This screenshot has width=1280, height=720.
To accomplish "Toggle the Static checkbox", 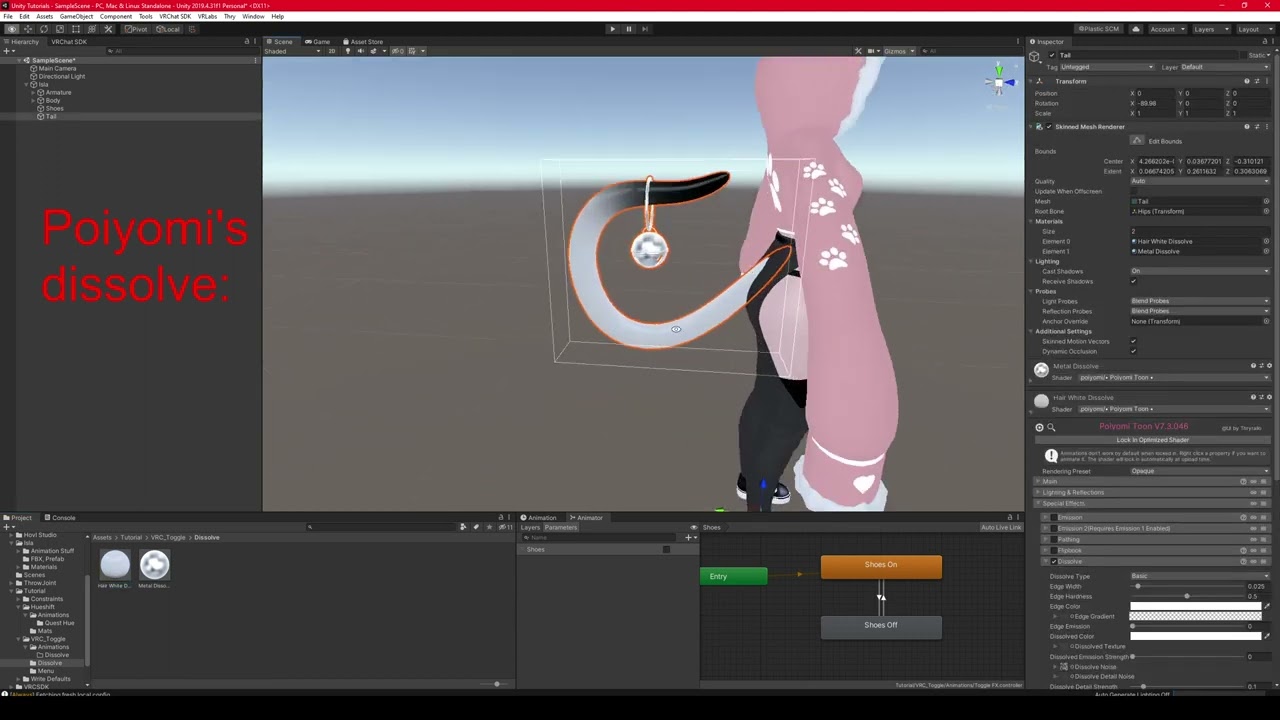I will click(1242, 55).
